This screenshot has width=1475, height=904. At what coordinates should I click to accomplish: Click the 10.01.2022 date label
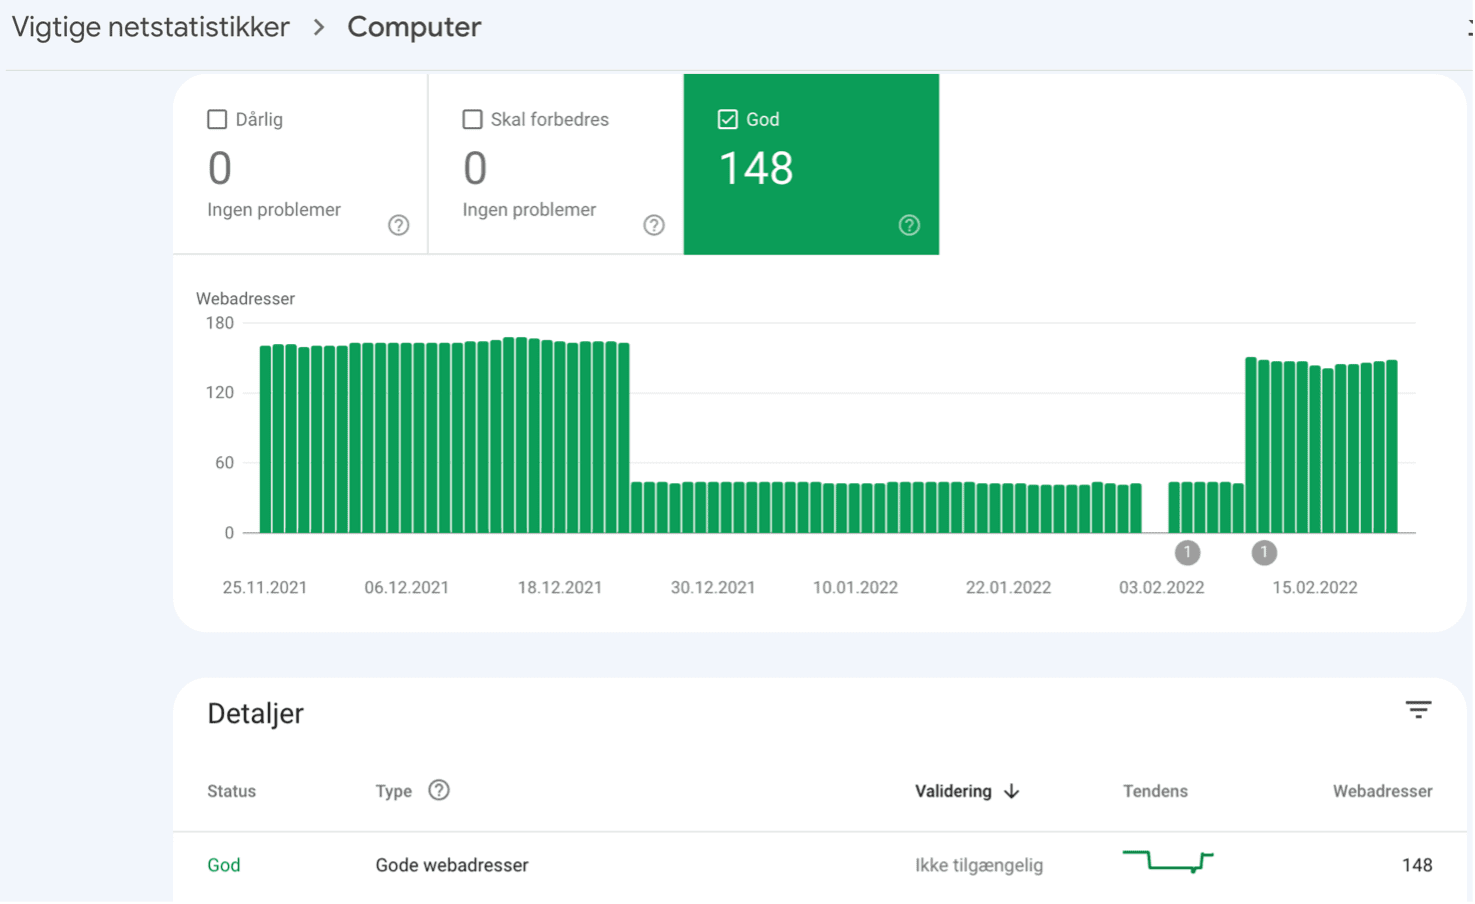click(x=855, y=588)
